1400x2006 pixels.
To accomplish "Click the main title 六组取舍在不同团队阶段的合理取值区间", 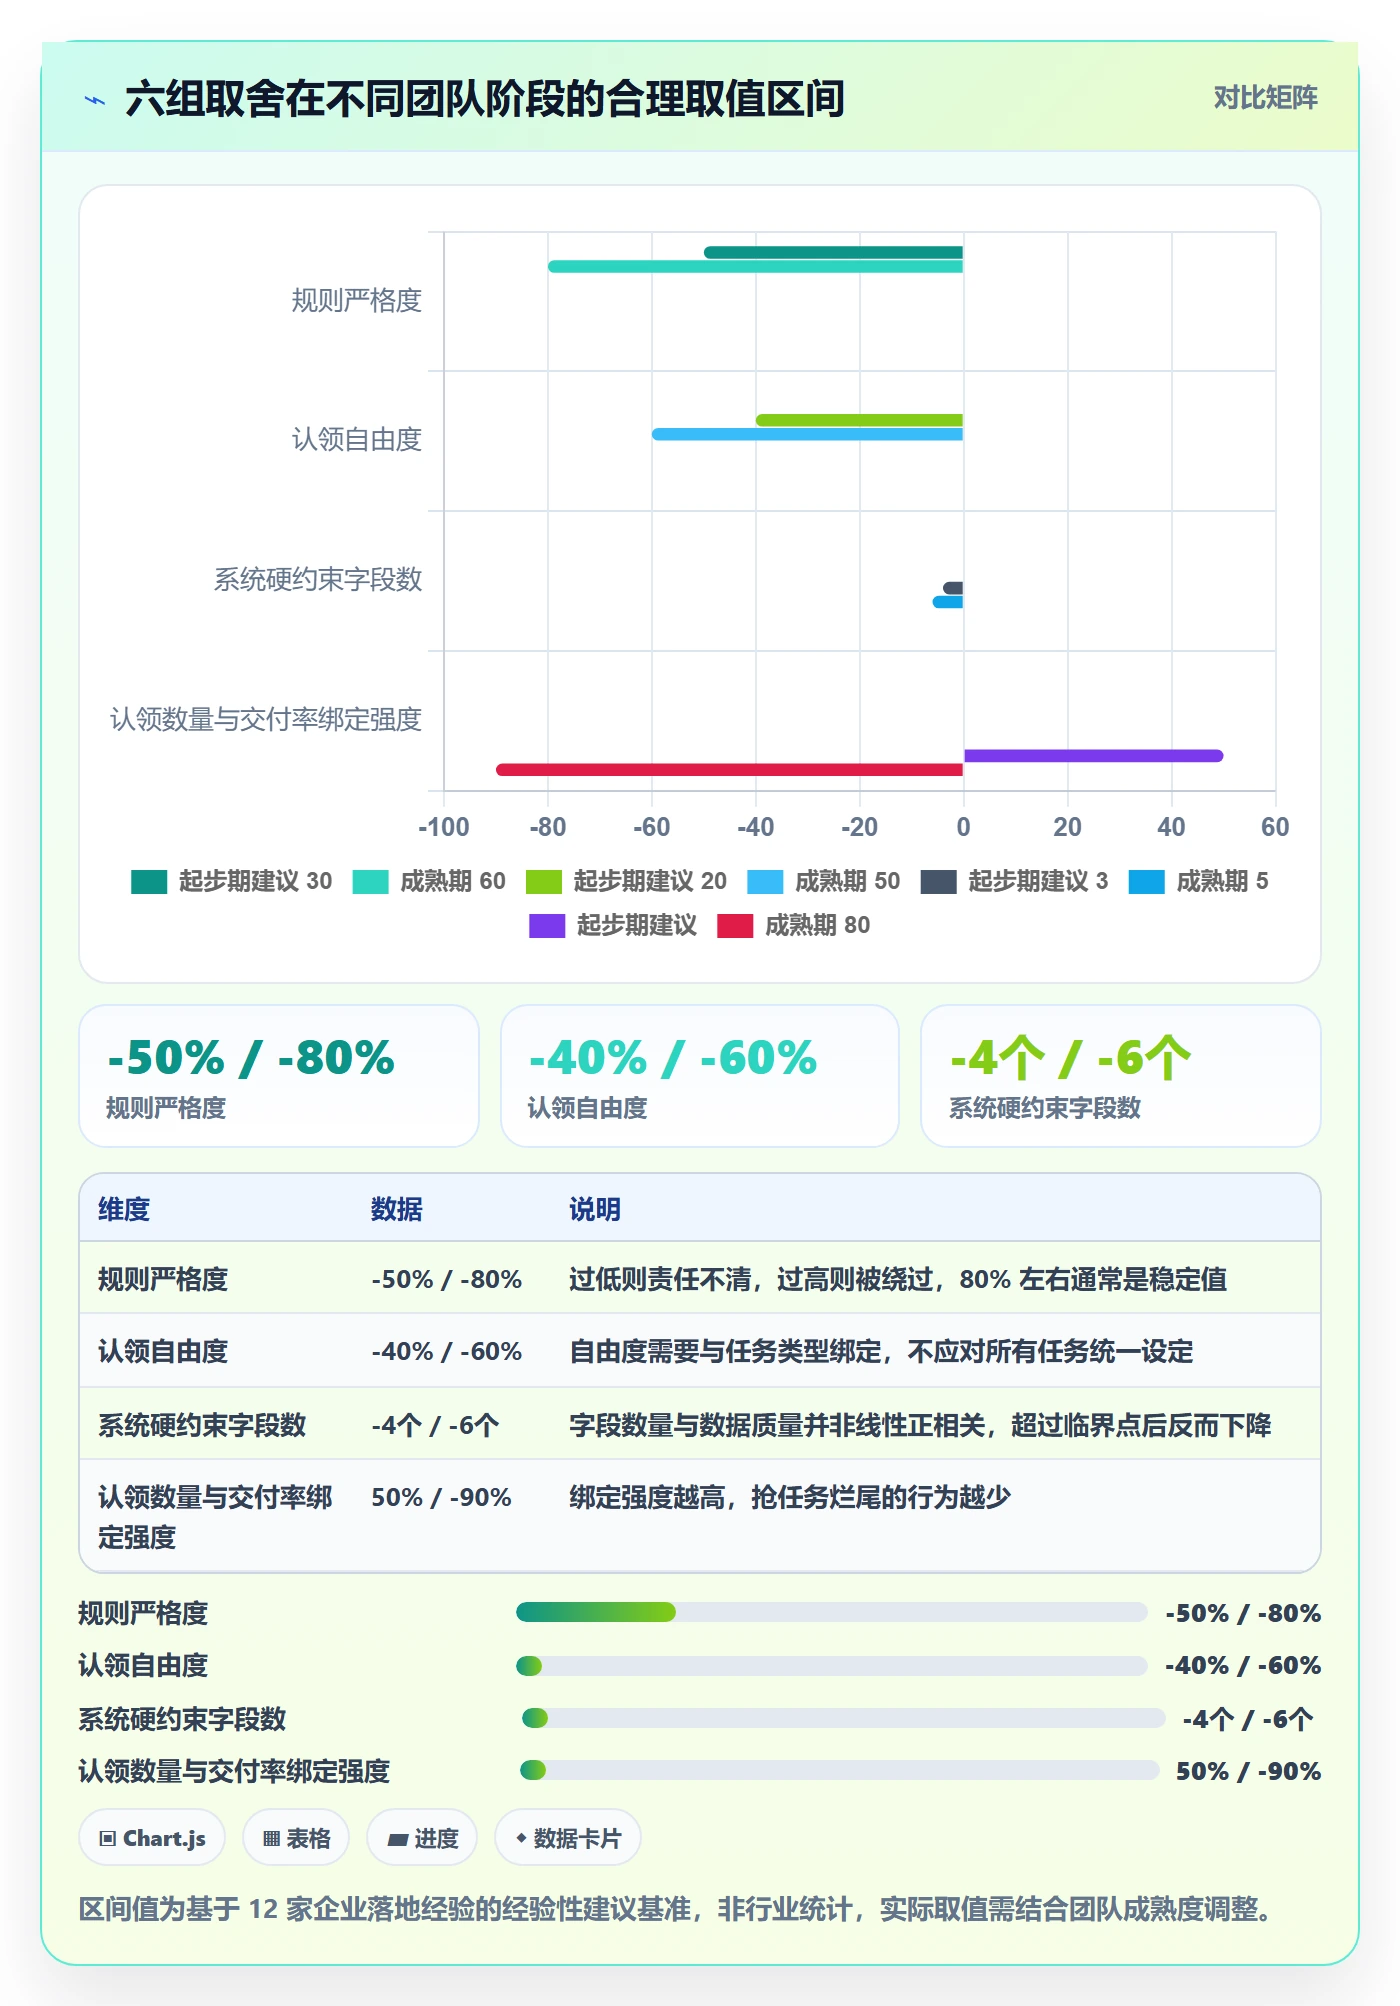I will click(485, 99).
